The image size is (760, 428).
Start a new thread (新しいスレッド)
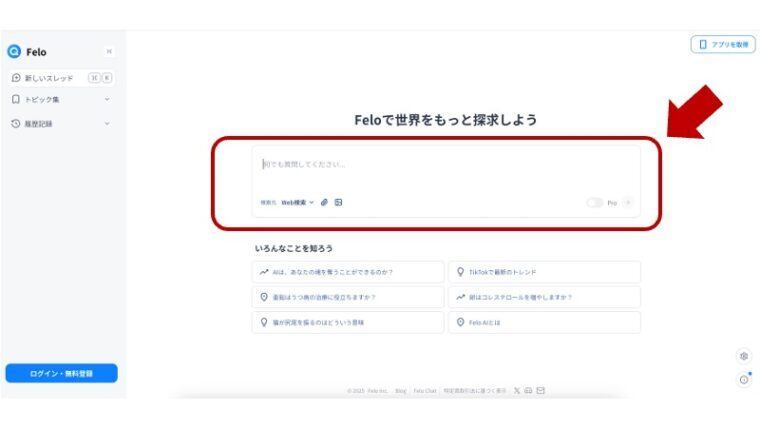[x=61, y=78]
